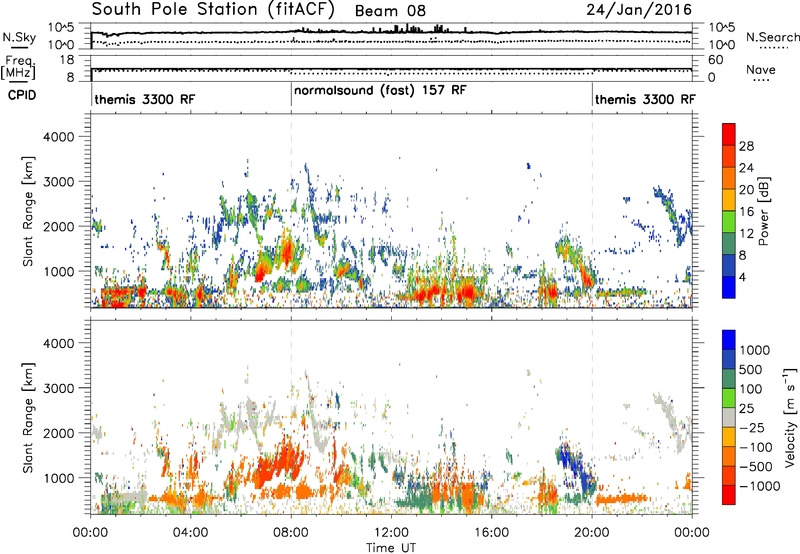
Task: Click the '12:00' time tick label
Action: click(x=391, y=533)
